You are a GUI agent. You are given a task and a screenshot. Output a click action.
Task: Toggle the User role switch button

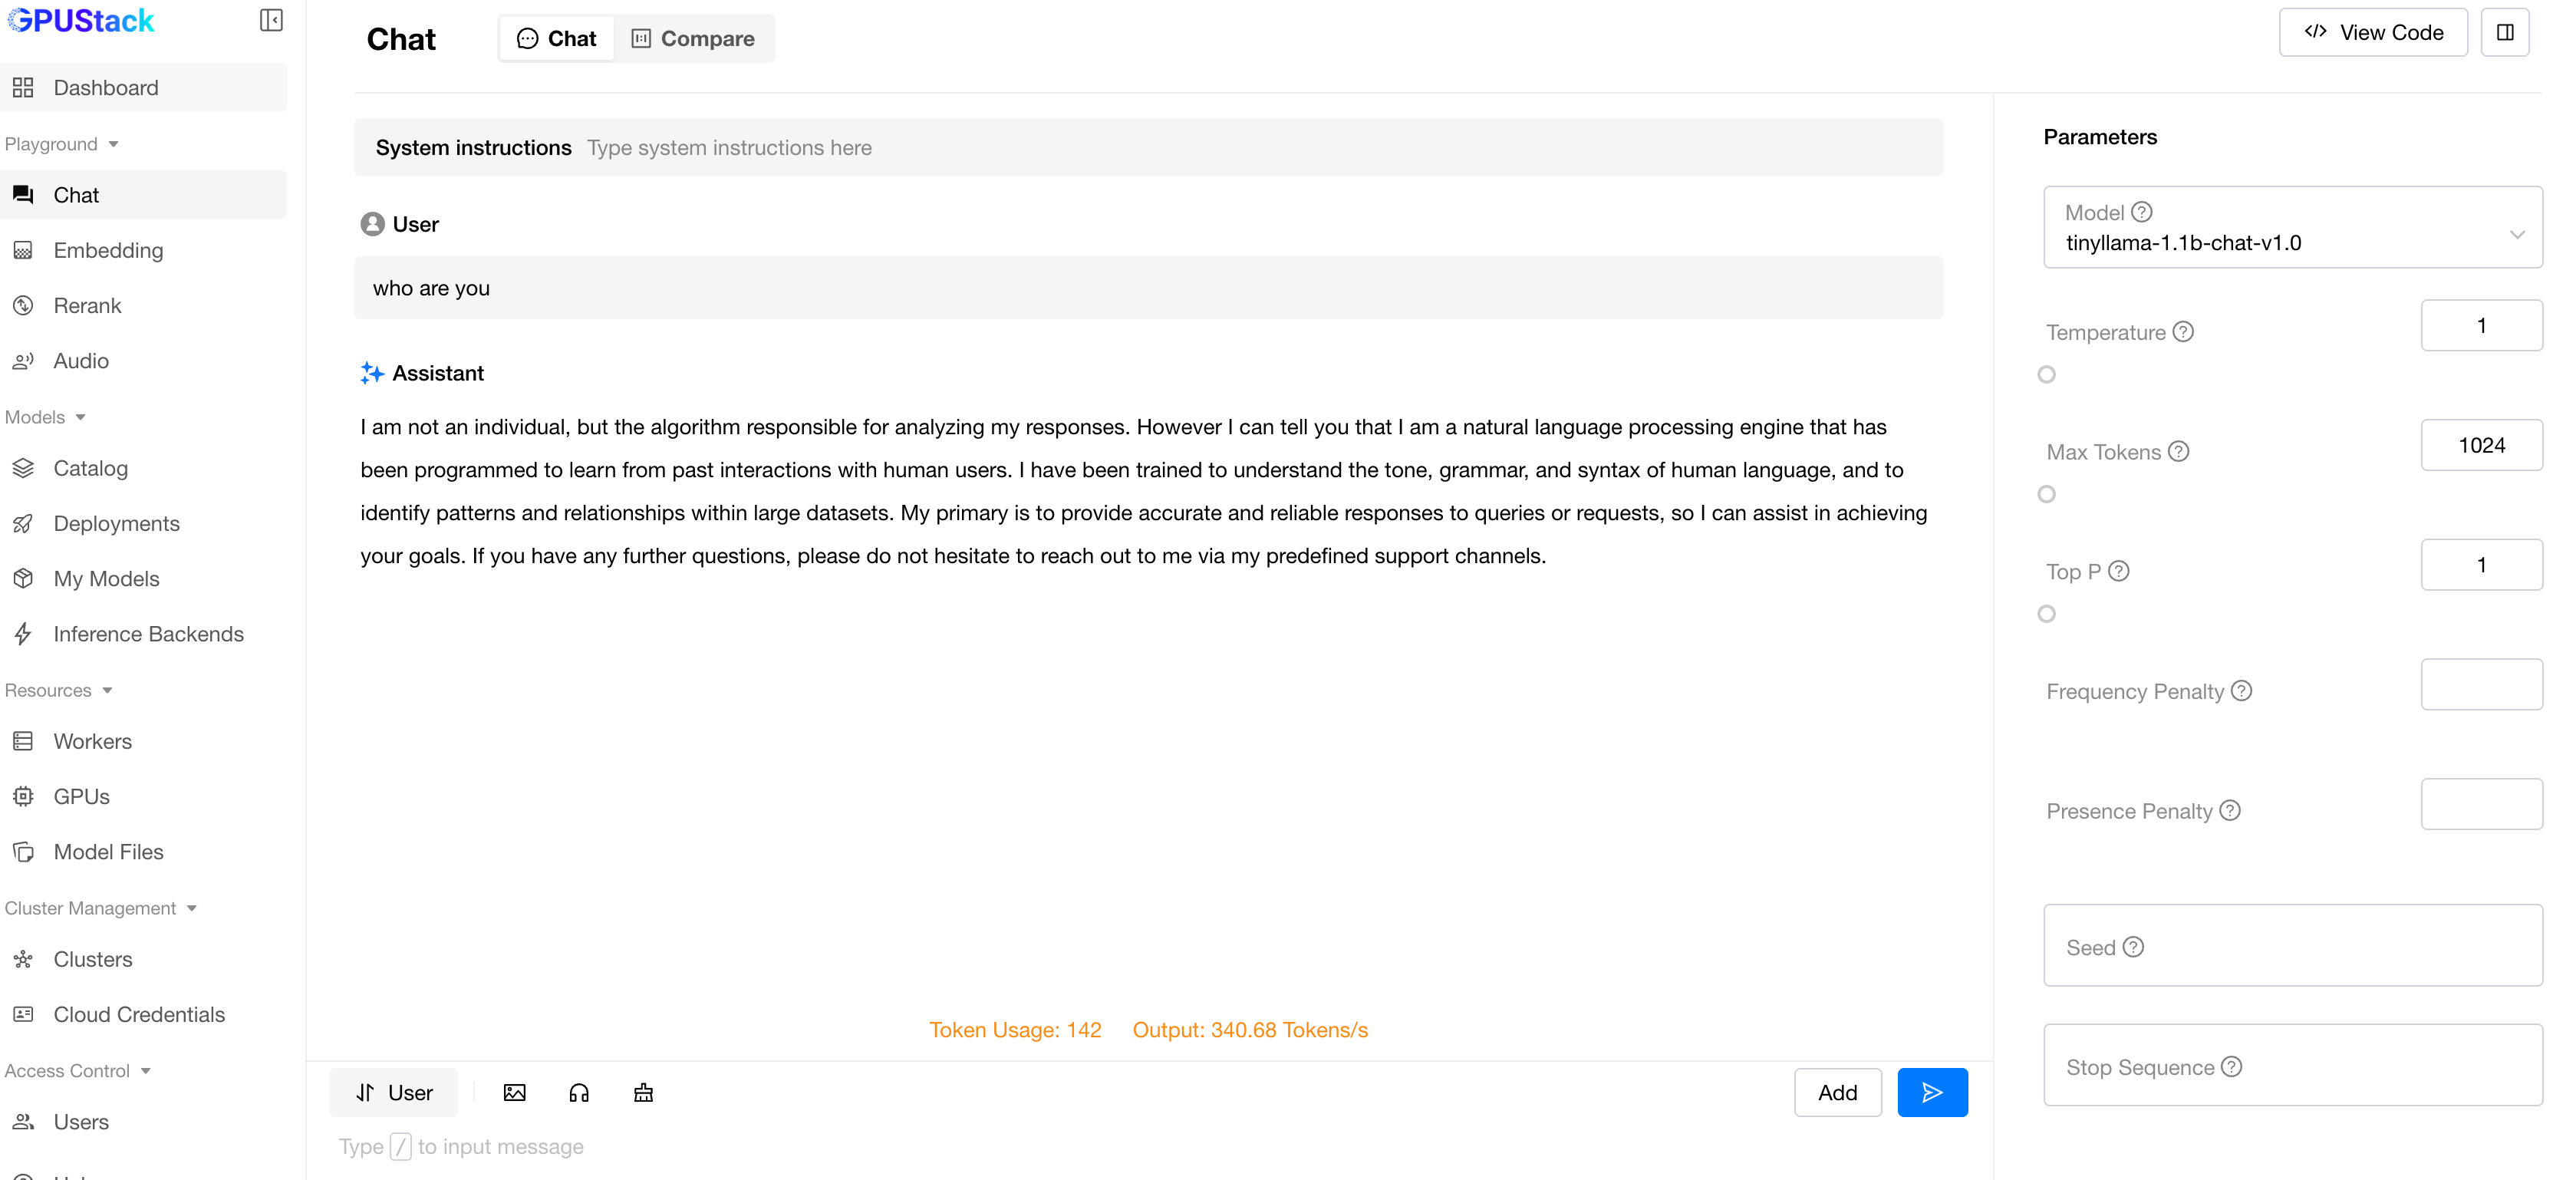pyautogui.click(x=394, y=1092)
